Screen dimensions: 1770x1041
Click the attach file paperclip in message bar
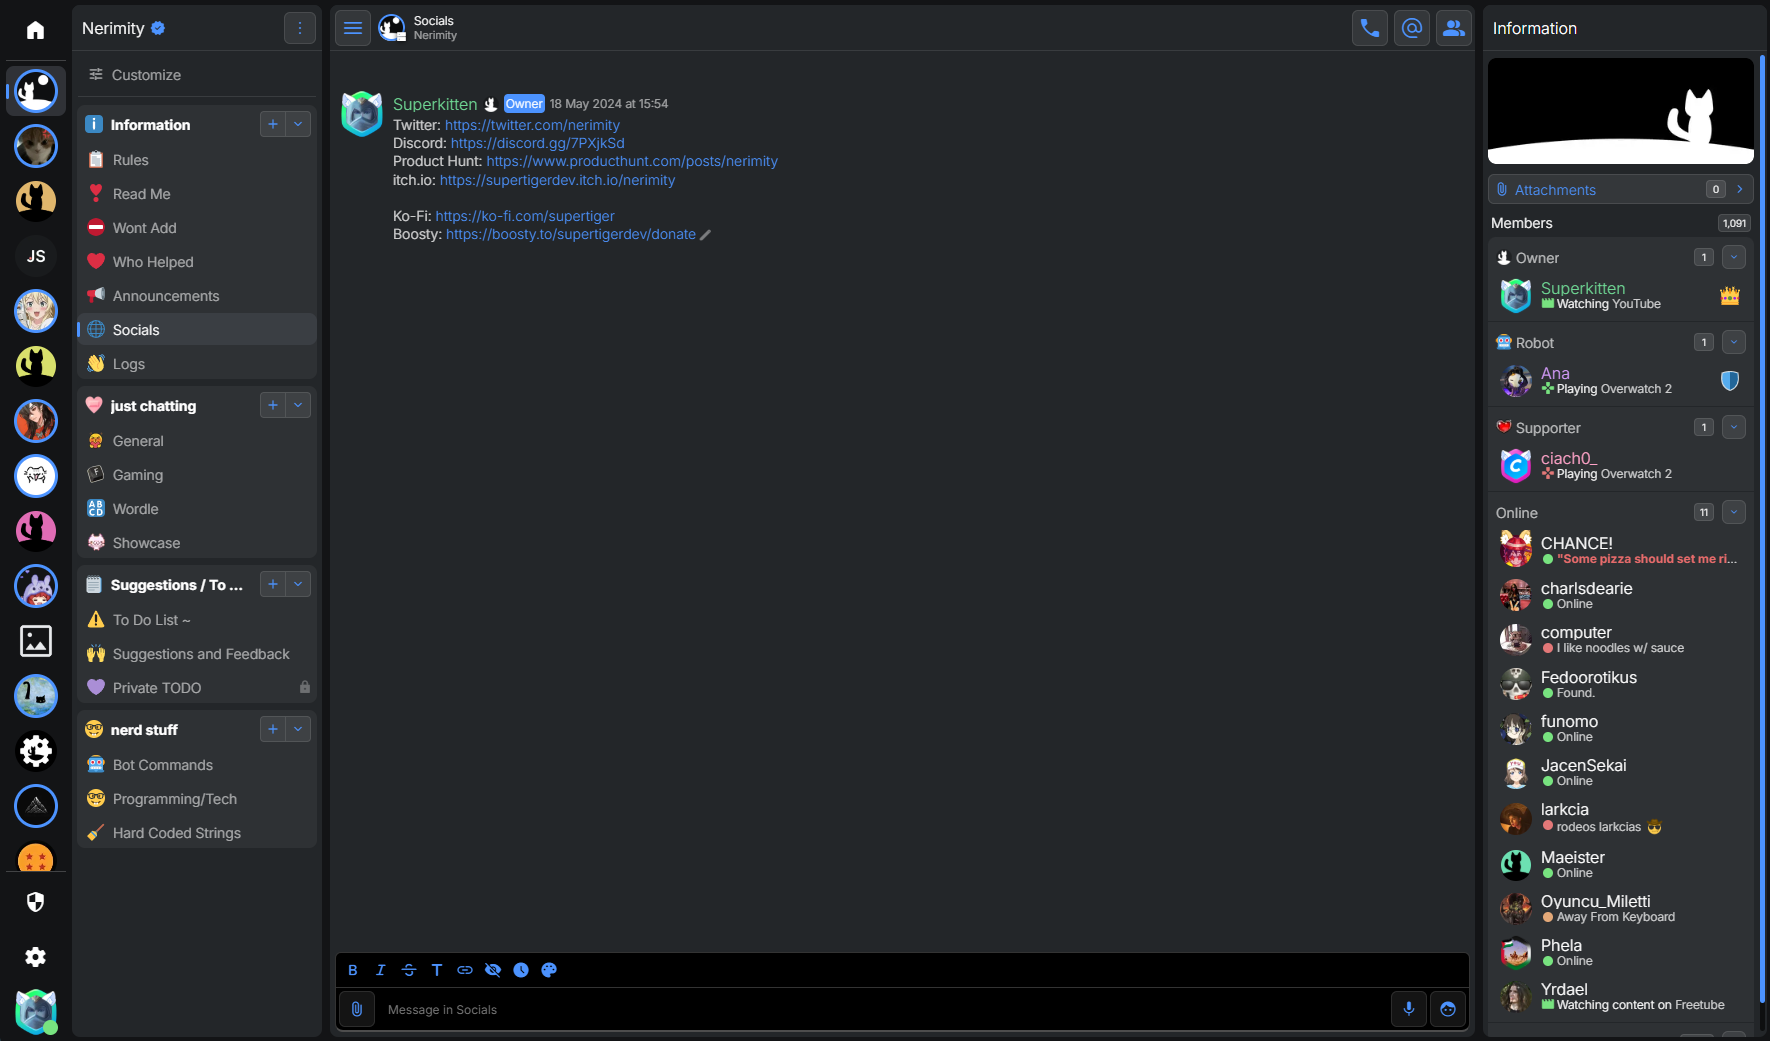pyautogui.click(x=357, y=1009)
